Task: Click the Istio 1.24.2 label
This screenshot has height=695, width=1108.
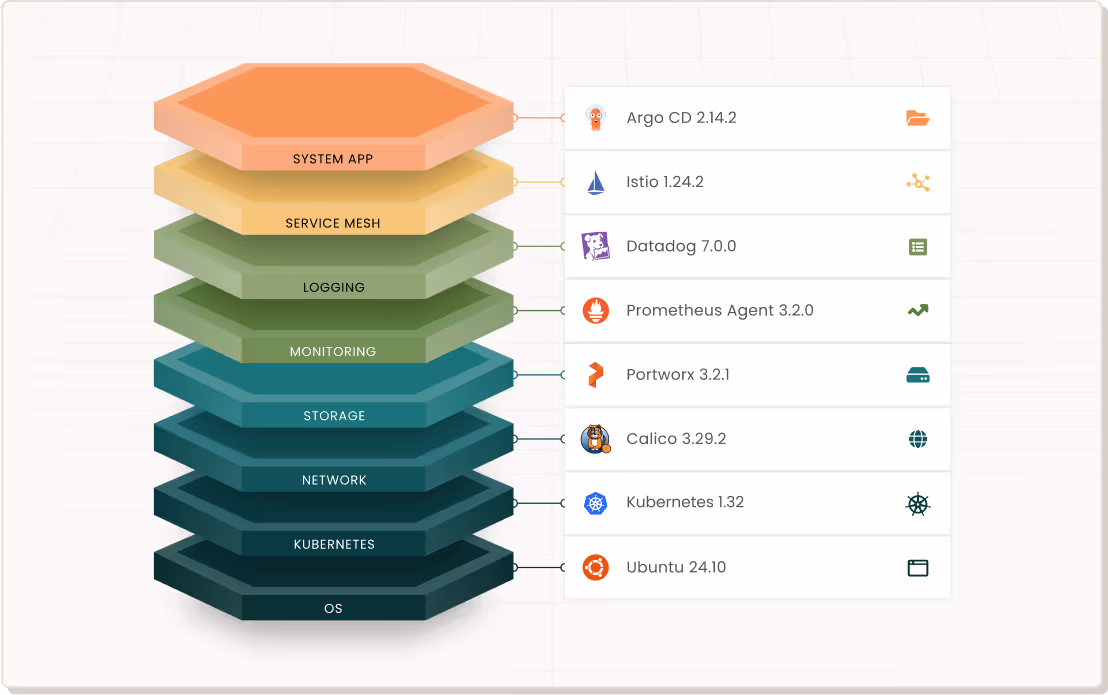Action: point(665,182)
